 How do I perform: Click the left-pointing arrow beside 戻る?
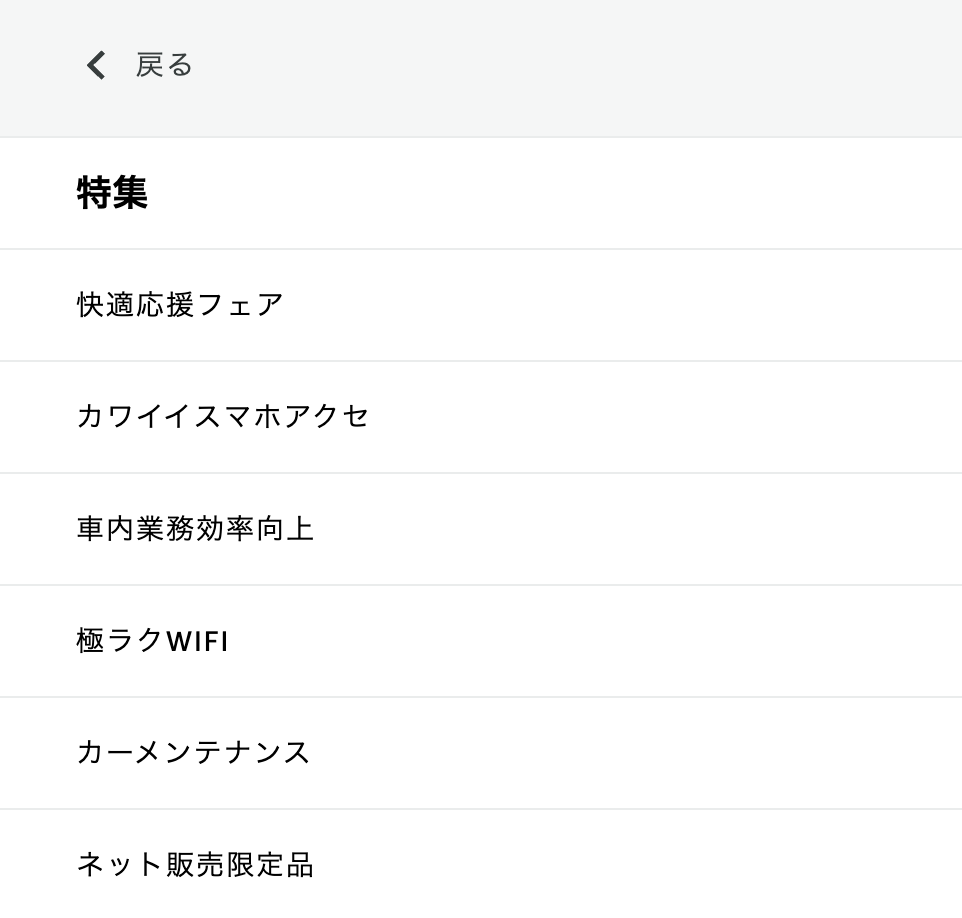[96, 65]
